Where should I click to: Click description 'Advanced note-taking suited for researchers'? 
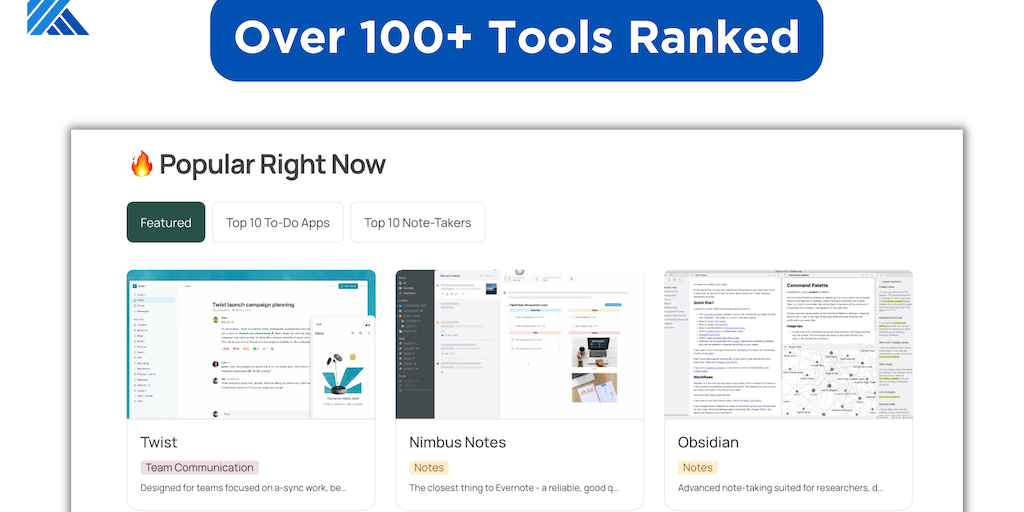coord(781,488)
